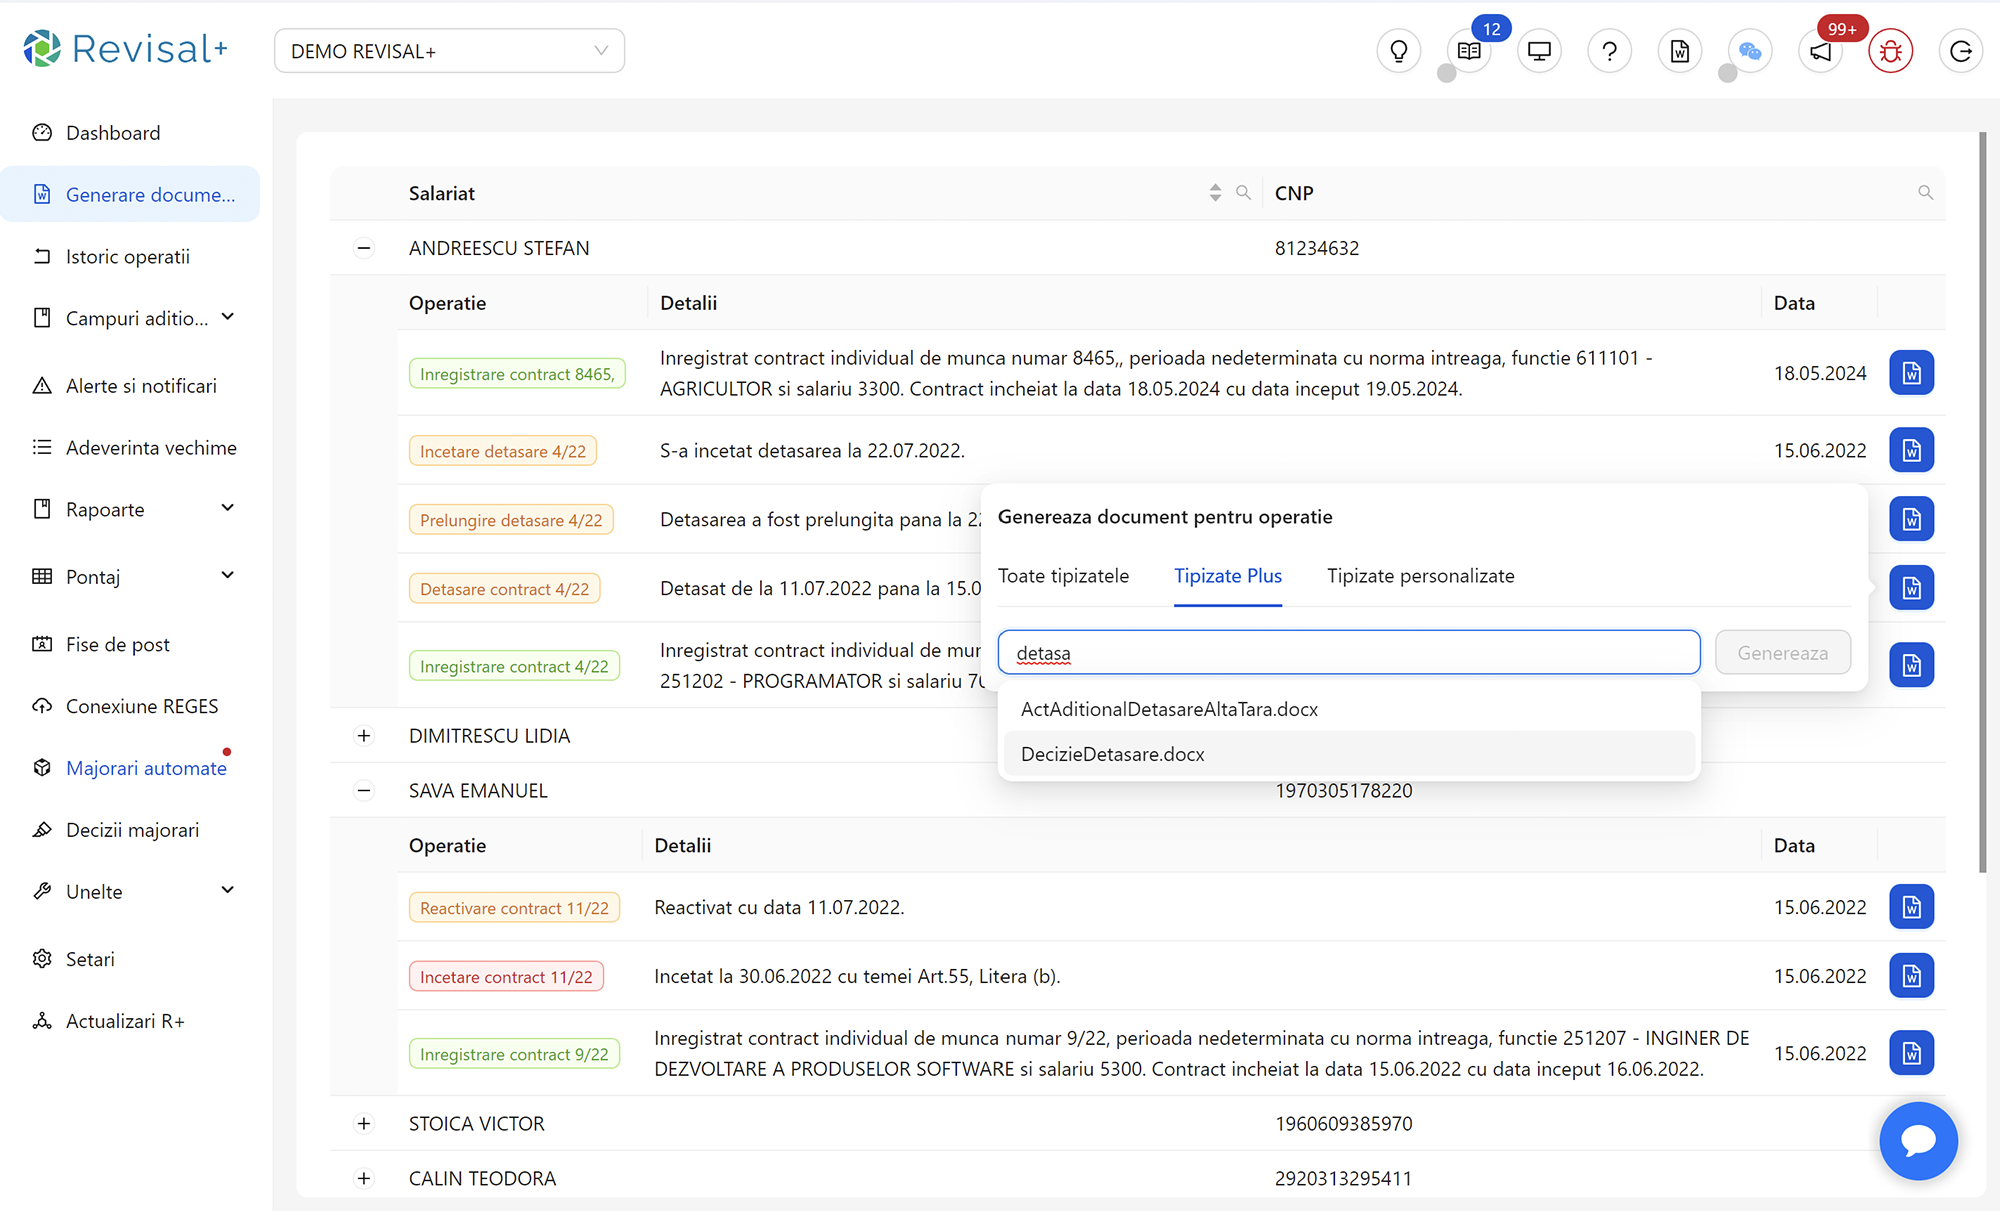The height and width of the screenshot is (1211, 2000).
Task: Click the blue chat bubble button
Action: (1917, 1140)
